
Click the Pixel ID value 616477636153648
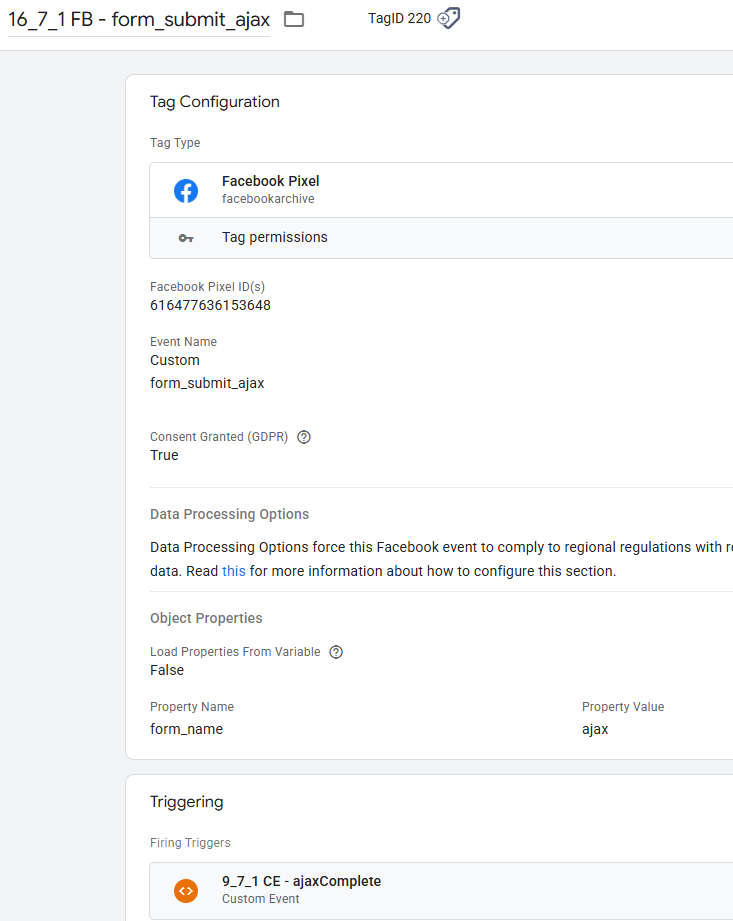coord(210,306)
